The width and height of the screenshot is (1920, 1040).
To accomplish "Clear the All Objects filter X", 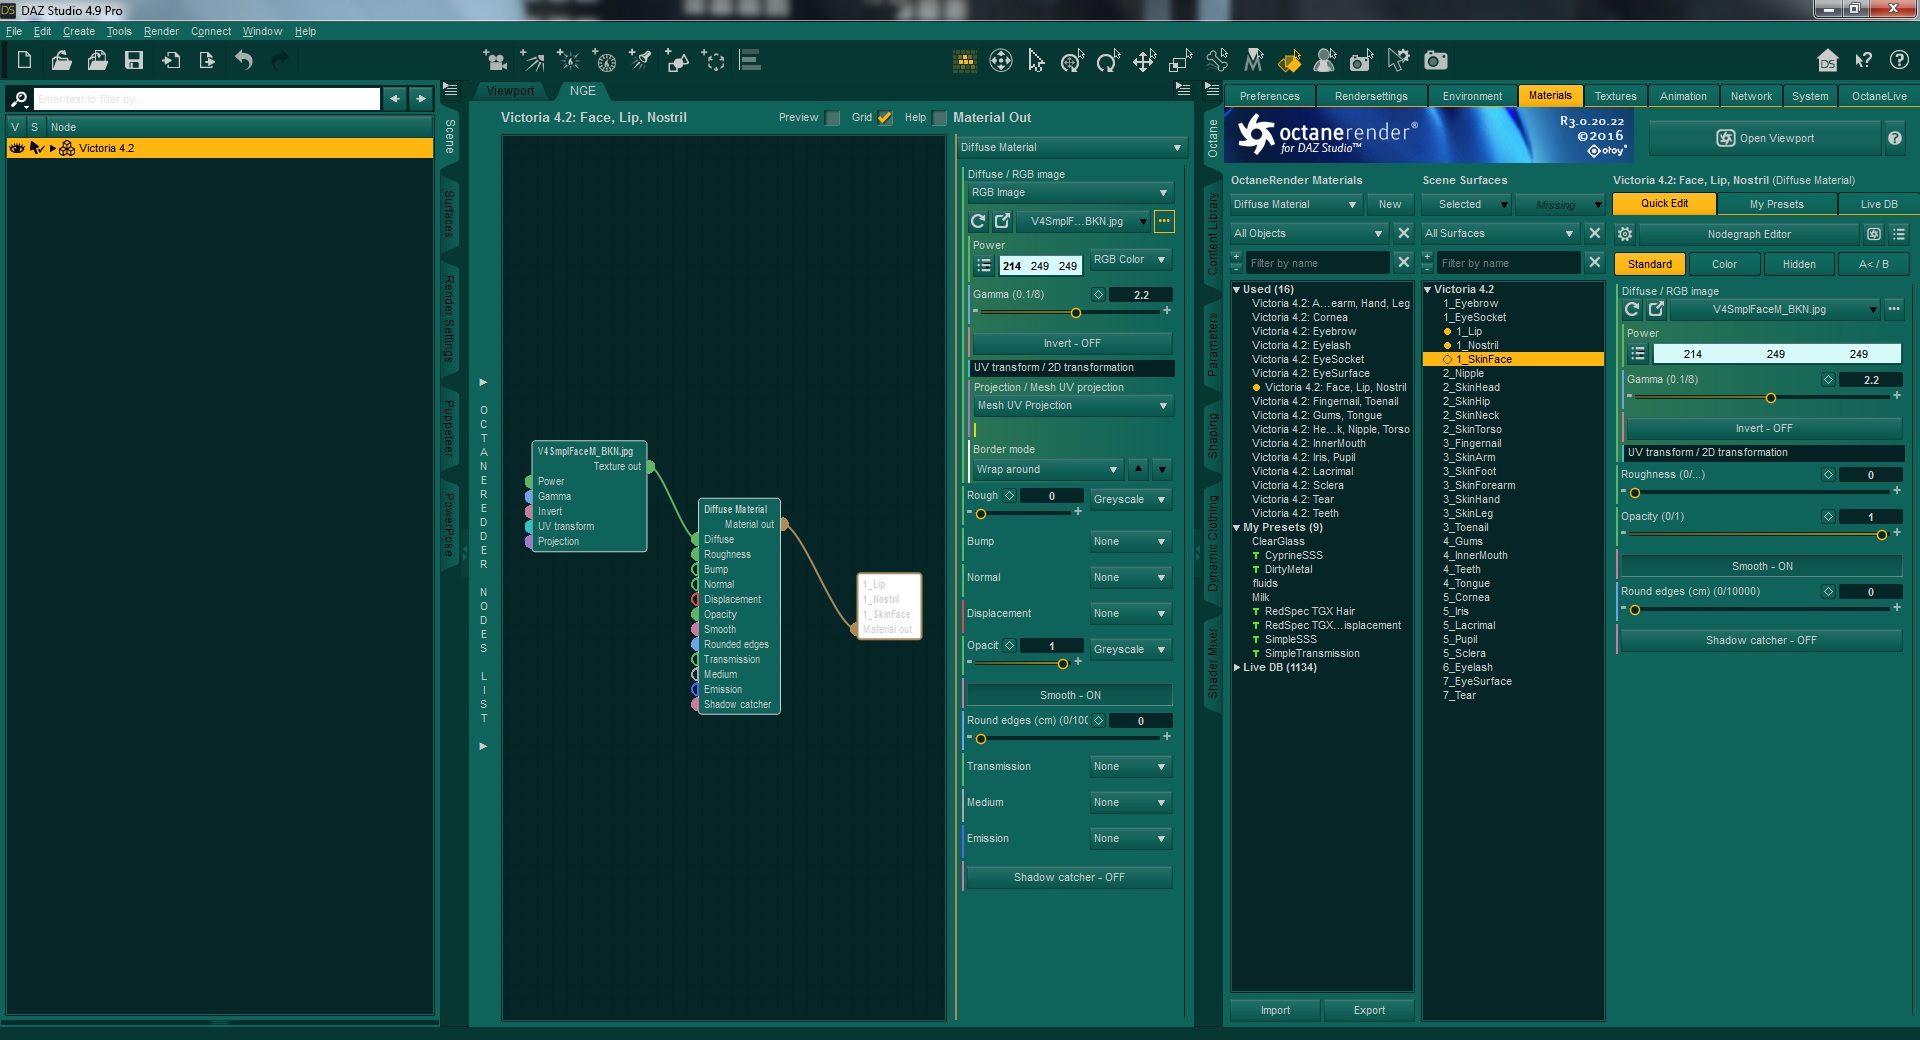I will (1404, 233).
